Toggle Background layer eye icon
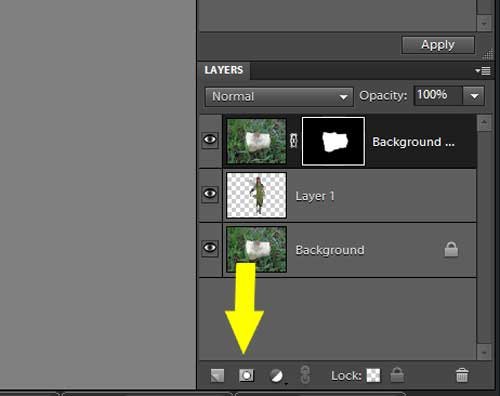The image size is (500, 396). [210, 248]
